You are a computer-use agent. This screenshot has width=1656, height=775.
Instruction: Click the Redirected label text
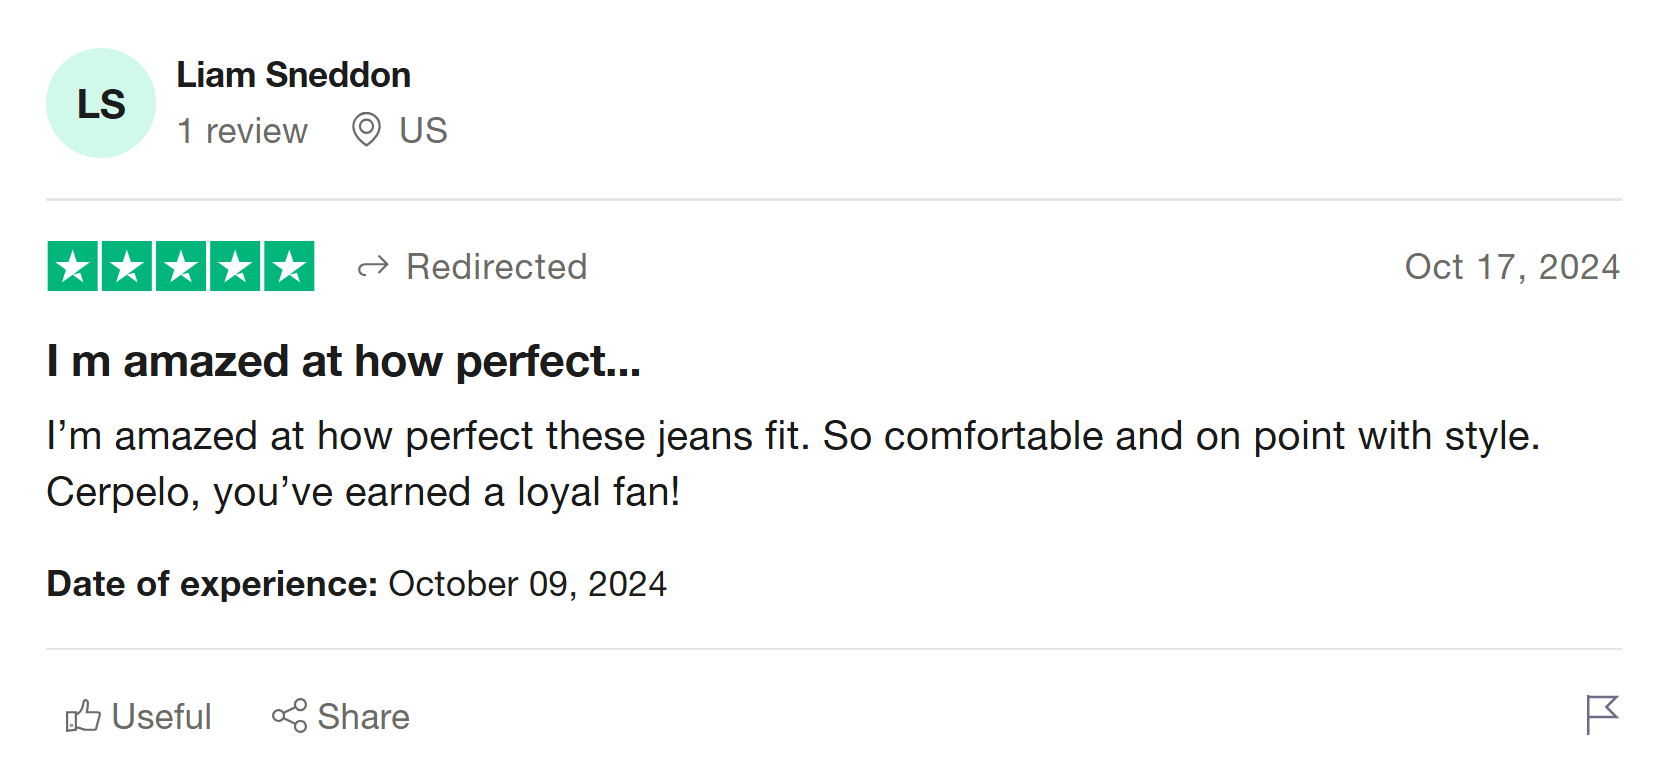pos(496,267)
